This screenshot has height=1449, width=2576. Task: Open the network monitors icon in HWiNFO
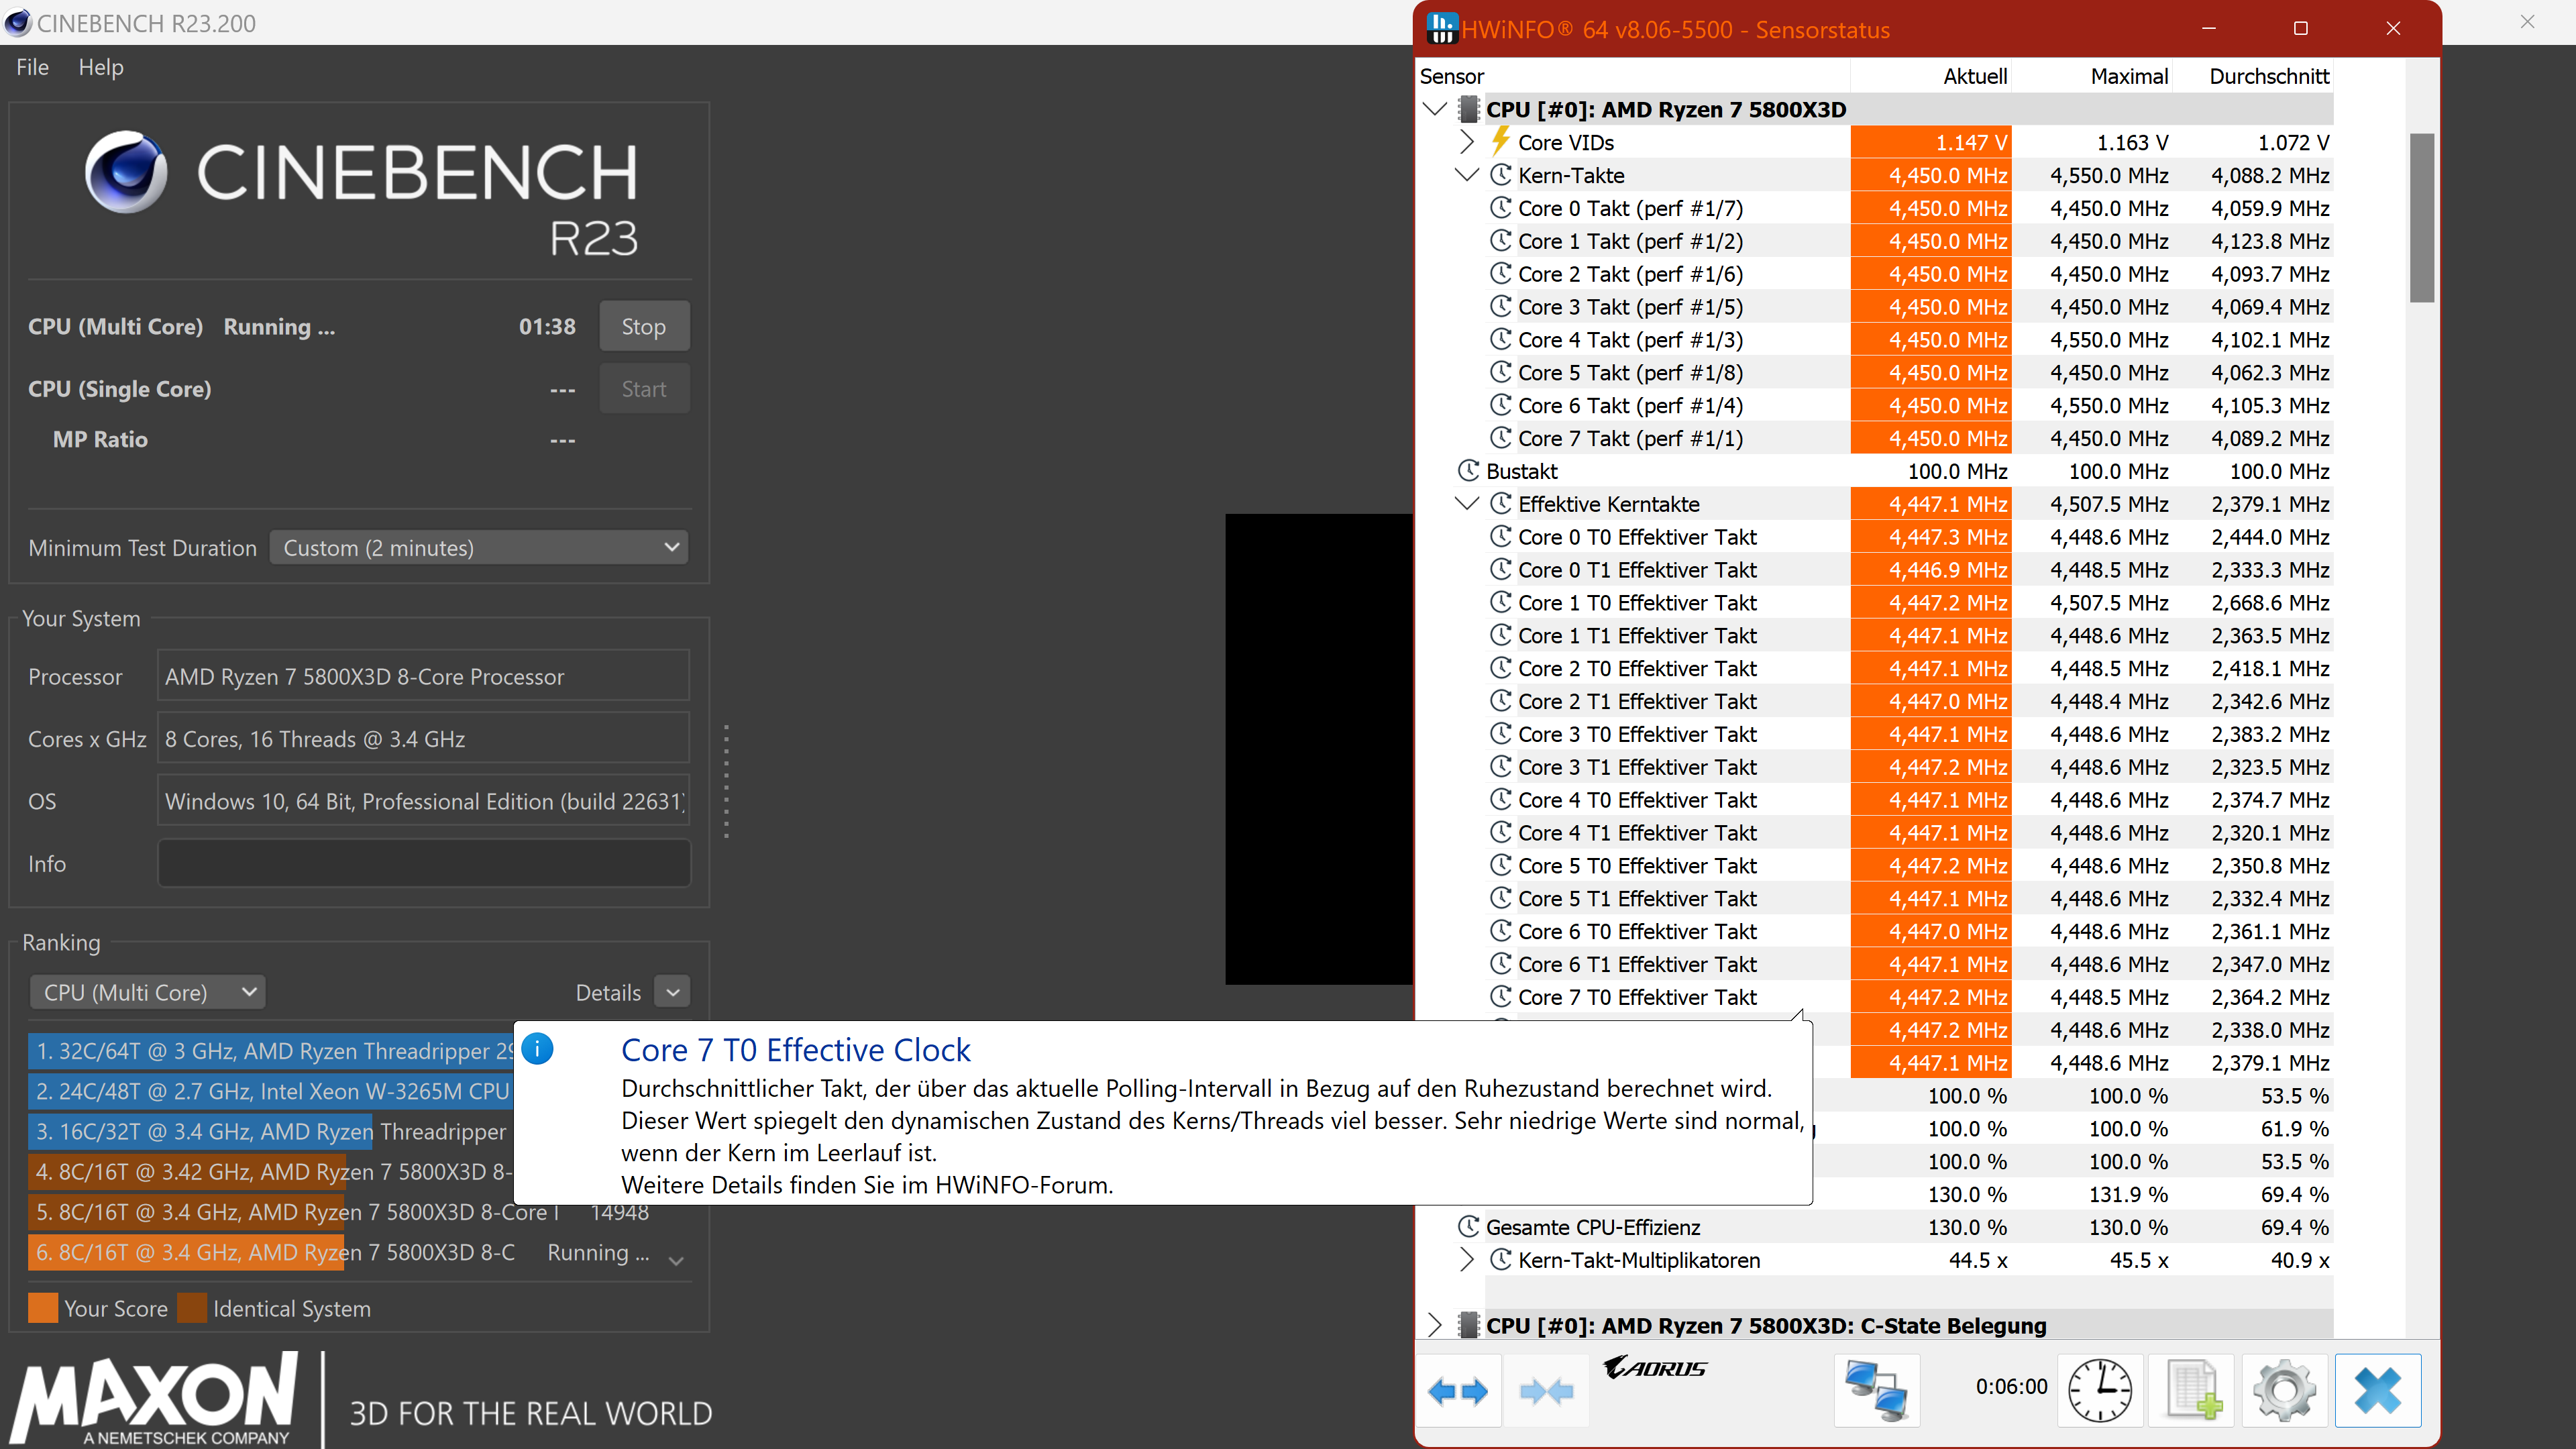1876,1390
